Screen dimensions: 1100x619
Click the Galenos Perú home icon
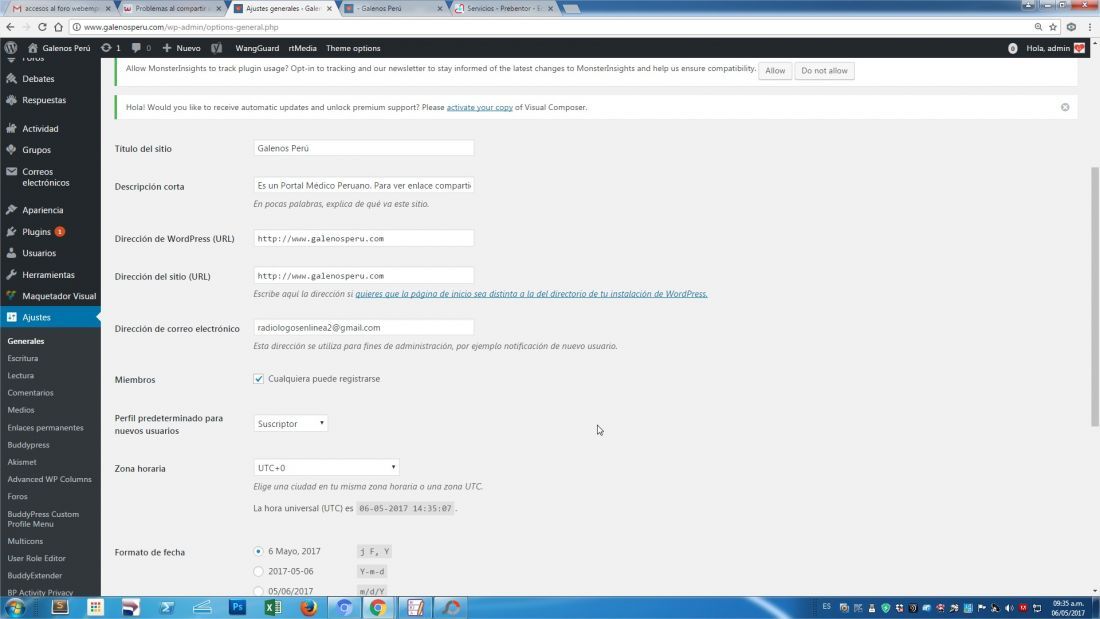(x=32, y=48)
